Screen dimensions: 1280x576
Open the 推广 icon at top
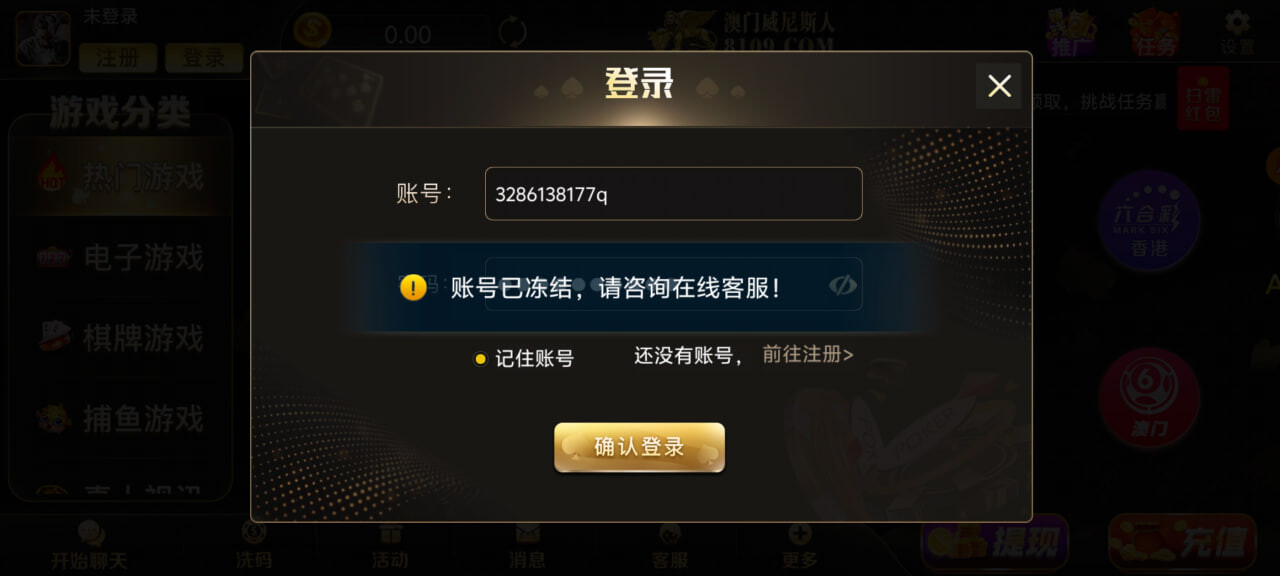1068,32
